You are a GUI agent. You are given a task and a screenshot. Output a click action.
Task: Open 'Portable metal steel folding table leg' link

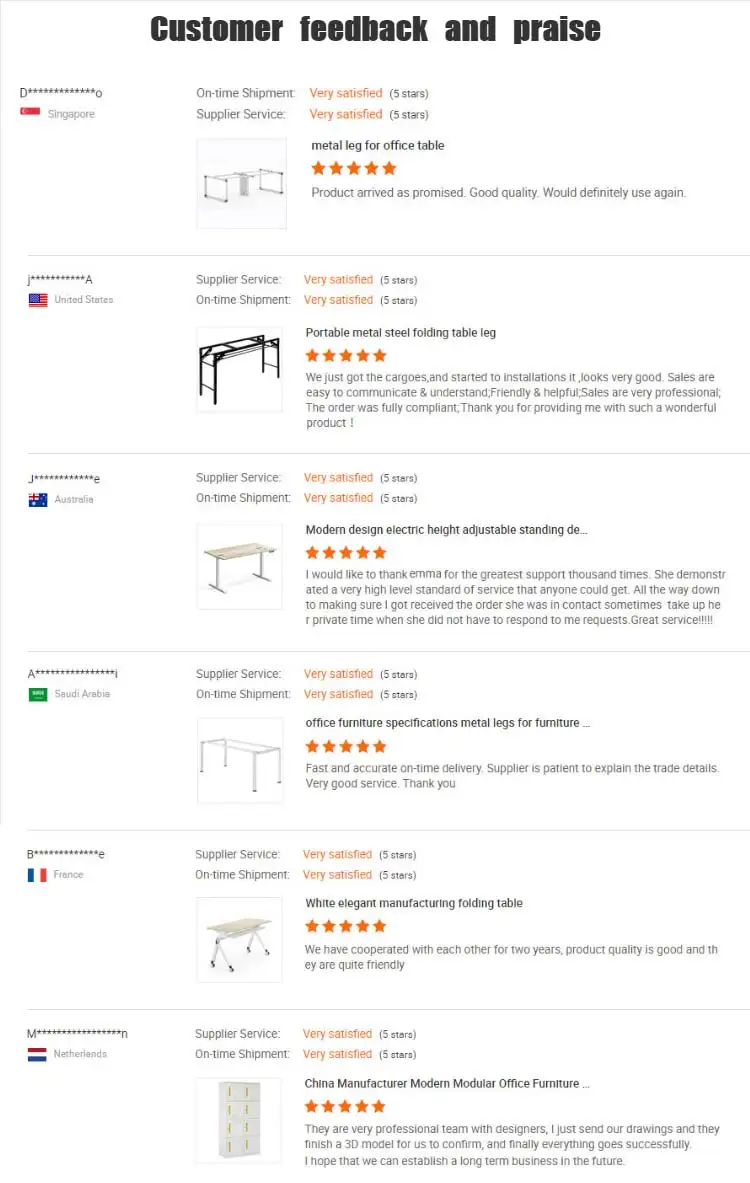(400, 333)
